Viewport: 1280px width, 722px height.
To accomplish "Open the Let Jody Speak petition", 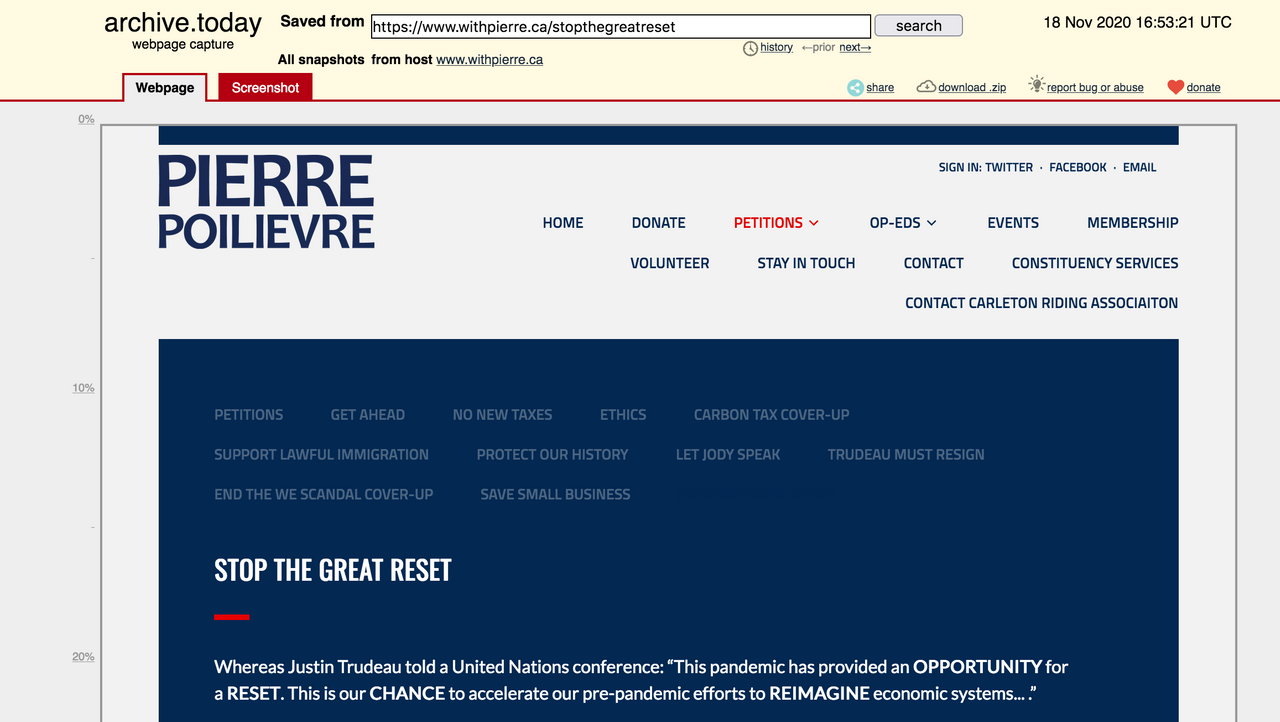I will 728,454.
